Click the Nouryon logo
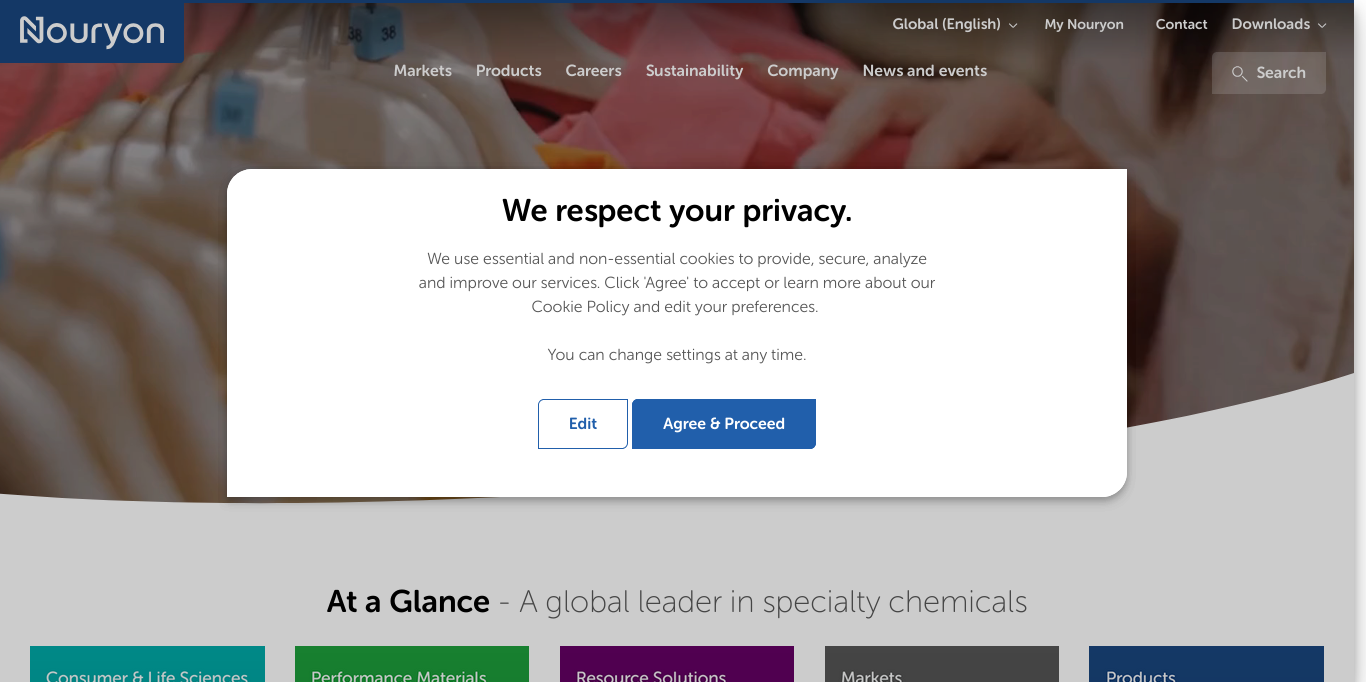 click(x=92, y=32)
